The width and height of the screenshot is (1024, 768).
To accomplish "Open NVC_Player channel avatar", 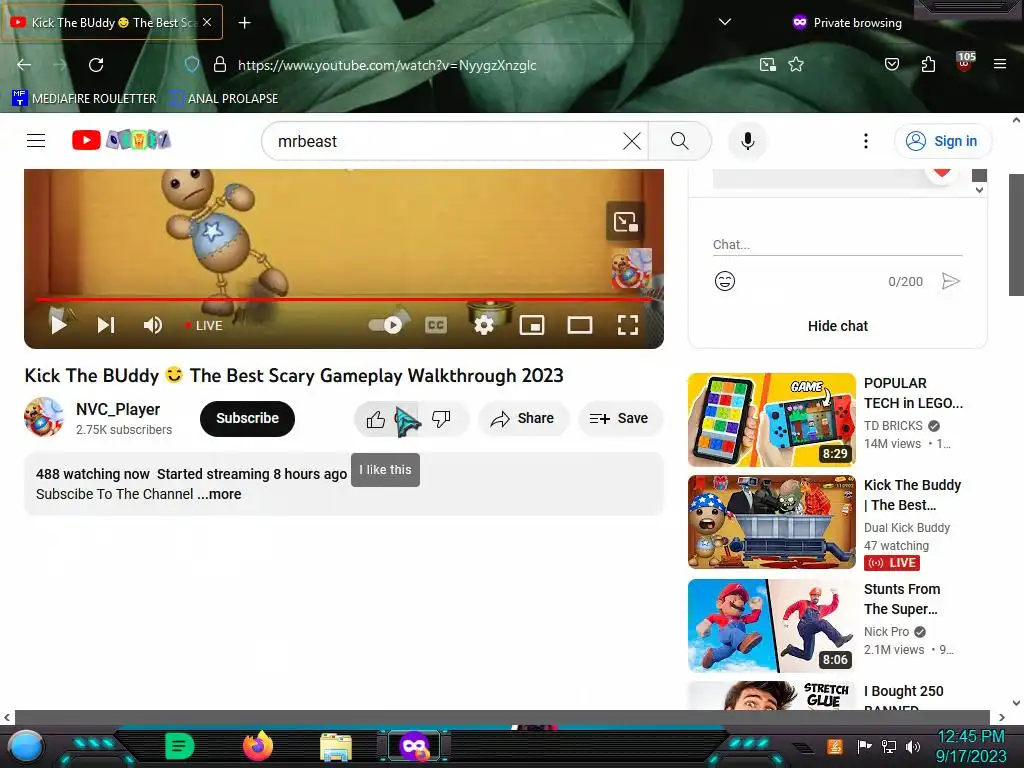I will coord(44,417).
